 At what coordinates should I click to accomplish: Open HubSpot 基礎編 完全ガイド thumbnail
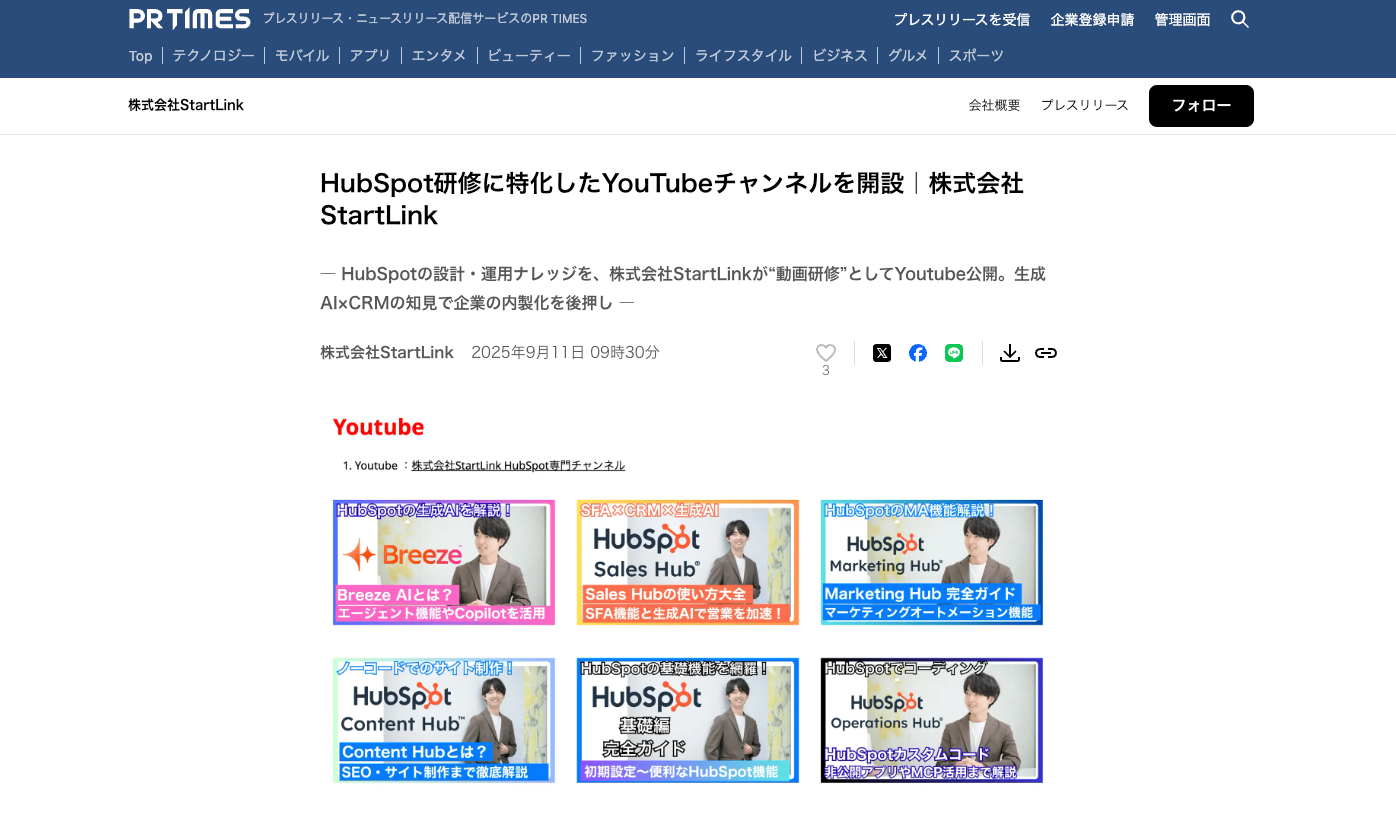click(688, 720)
